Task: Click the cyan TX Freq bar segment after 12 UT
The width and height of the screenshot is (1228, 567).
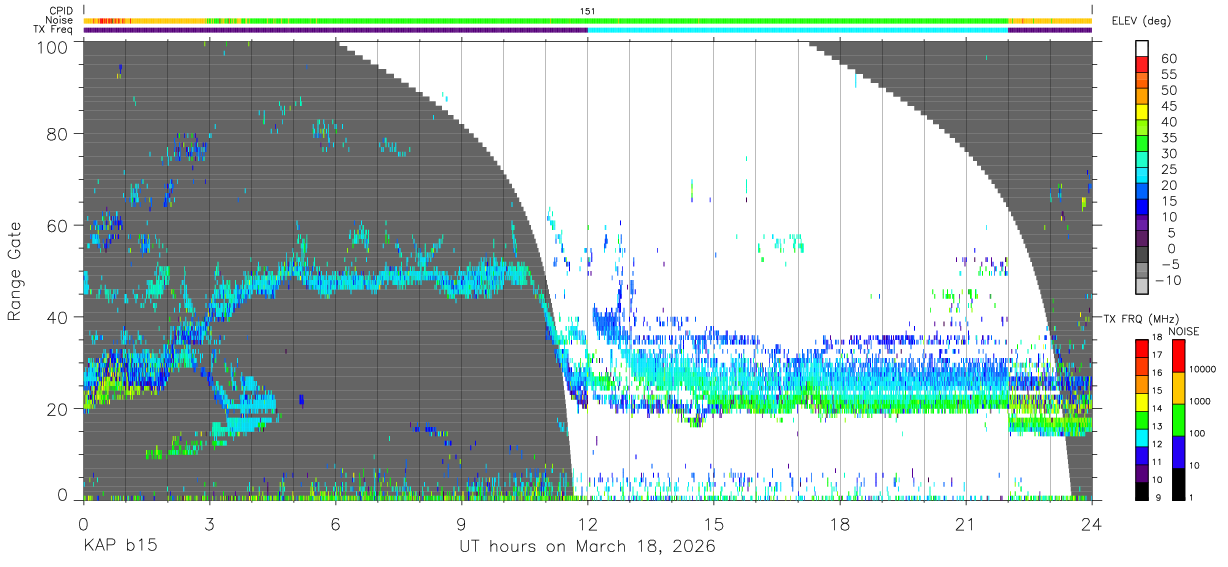Action: [798, 30]
